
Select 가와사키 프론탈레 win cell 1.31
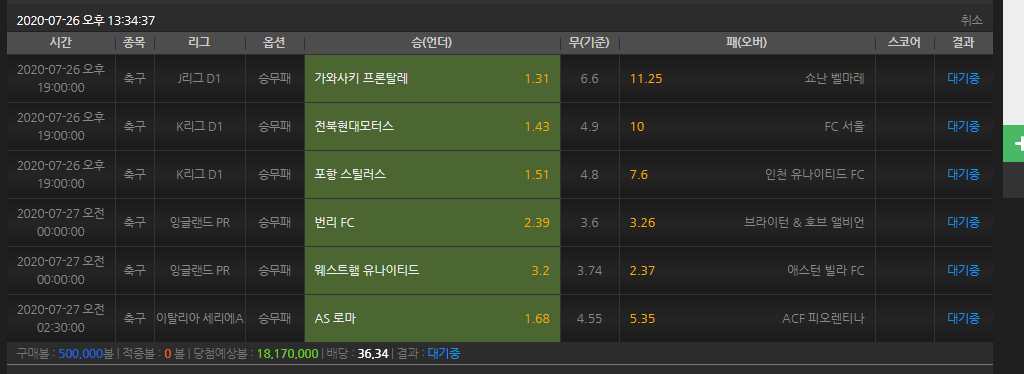[432, 78]
